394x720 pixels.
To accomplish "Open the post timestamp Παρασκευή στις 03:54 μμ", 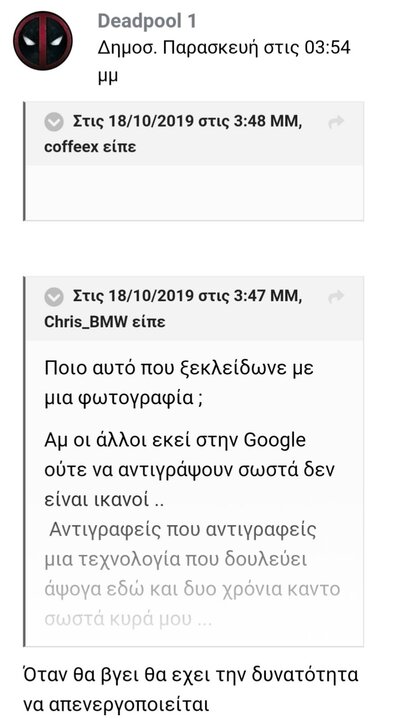I will (x=224, y=61).
